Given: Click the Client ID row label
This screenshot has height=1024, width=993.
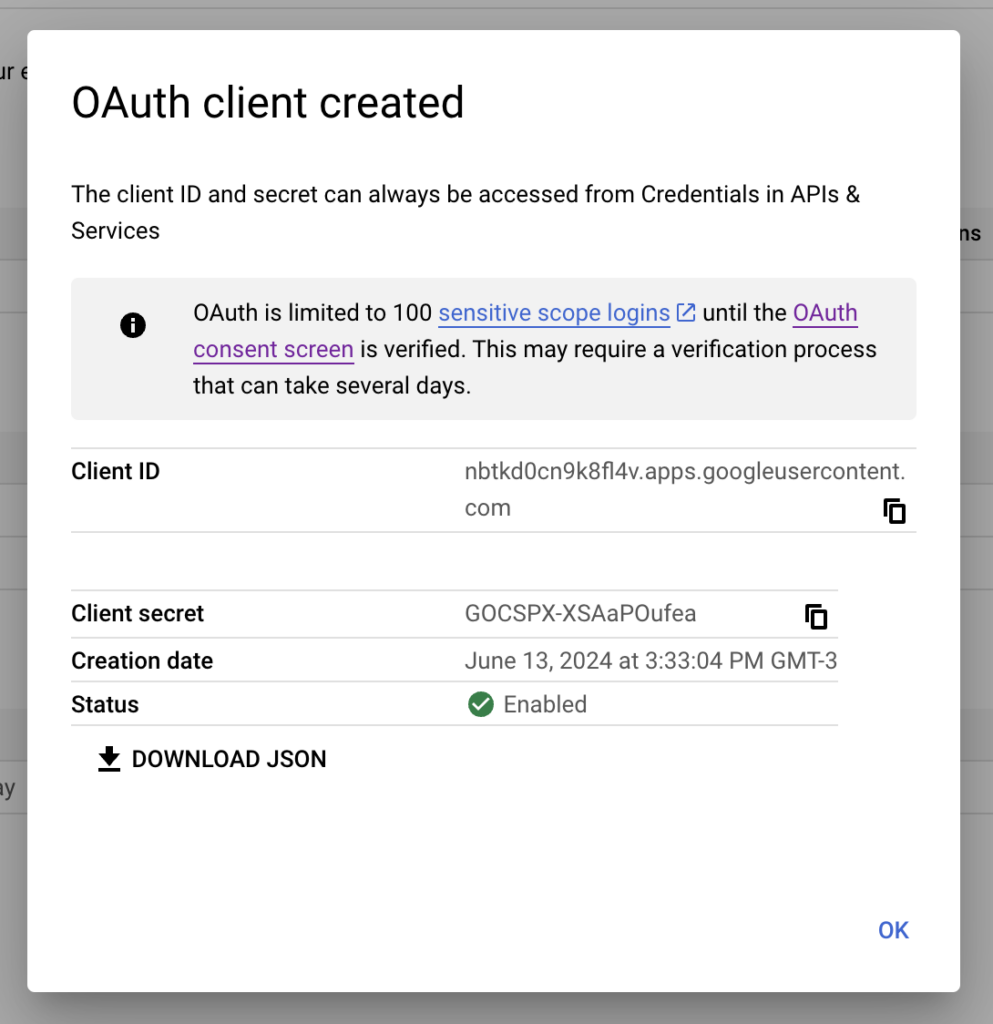Looking at the screenshot, I should (114, 471).
